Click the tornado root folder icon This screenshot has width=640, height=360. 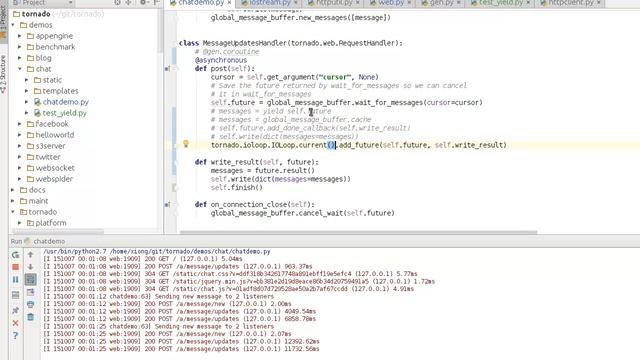tap(16, 14)
